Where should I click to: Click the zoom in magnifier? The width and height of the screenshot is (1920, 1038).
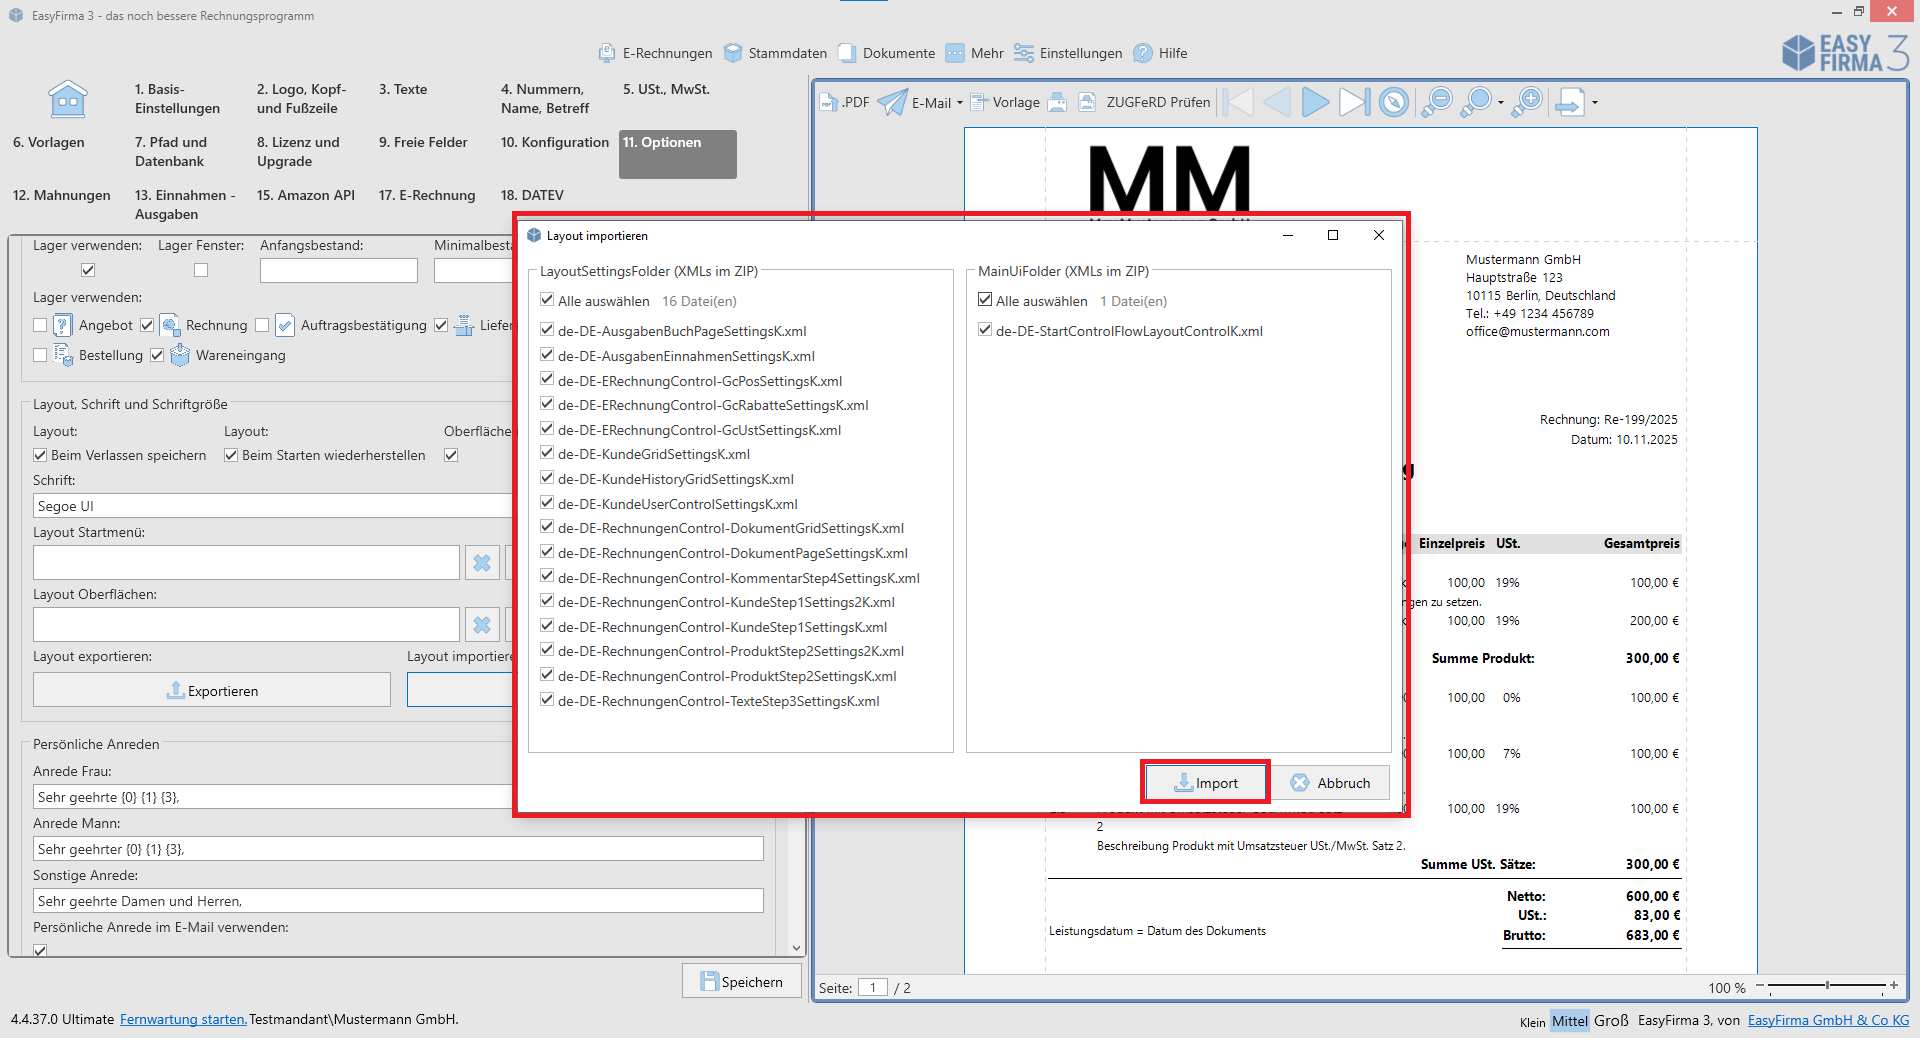1527,102
